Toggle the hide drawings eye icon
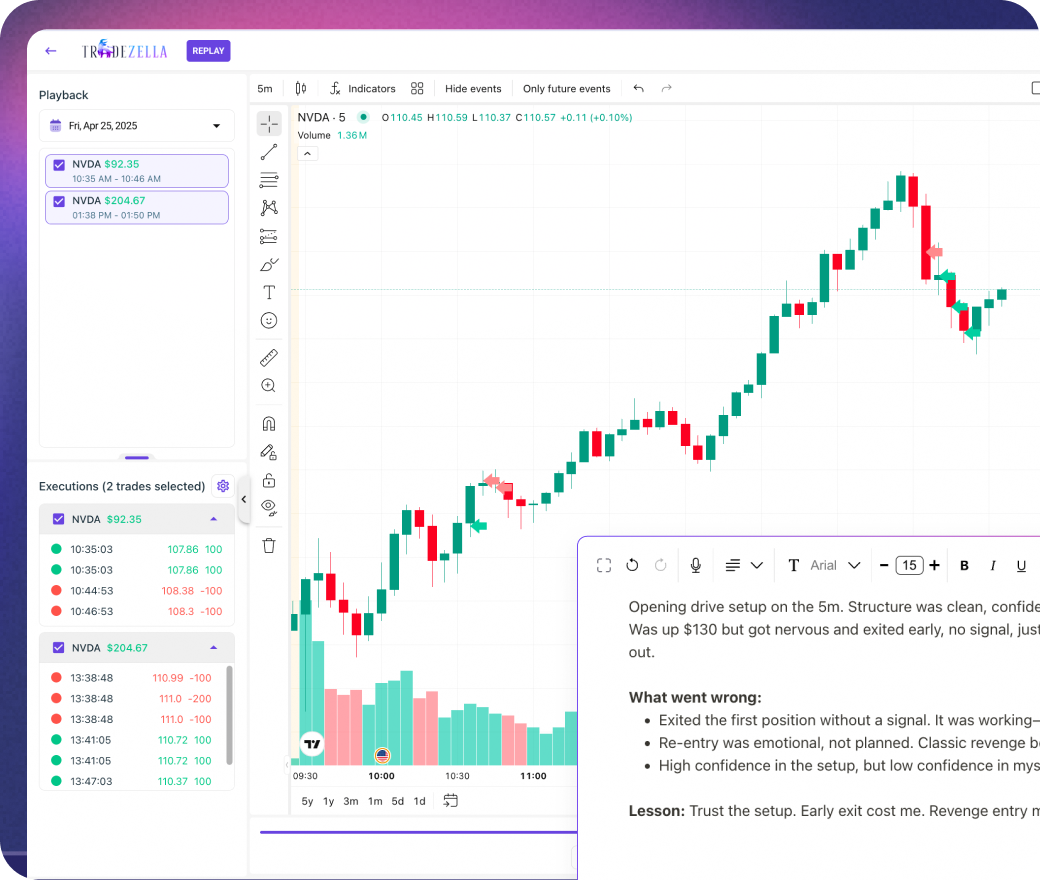Image resolution: width=1040 pixels, height=880 pixels. tap(269, 507)
